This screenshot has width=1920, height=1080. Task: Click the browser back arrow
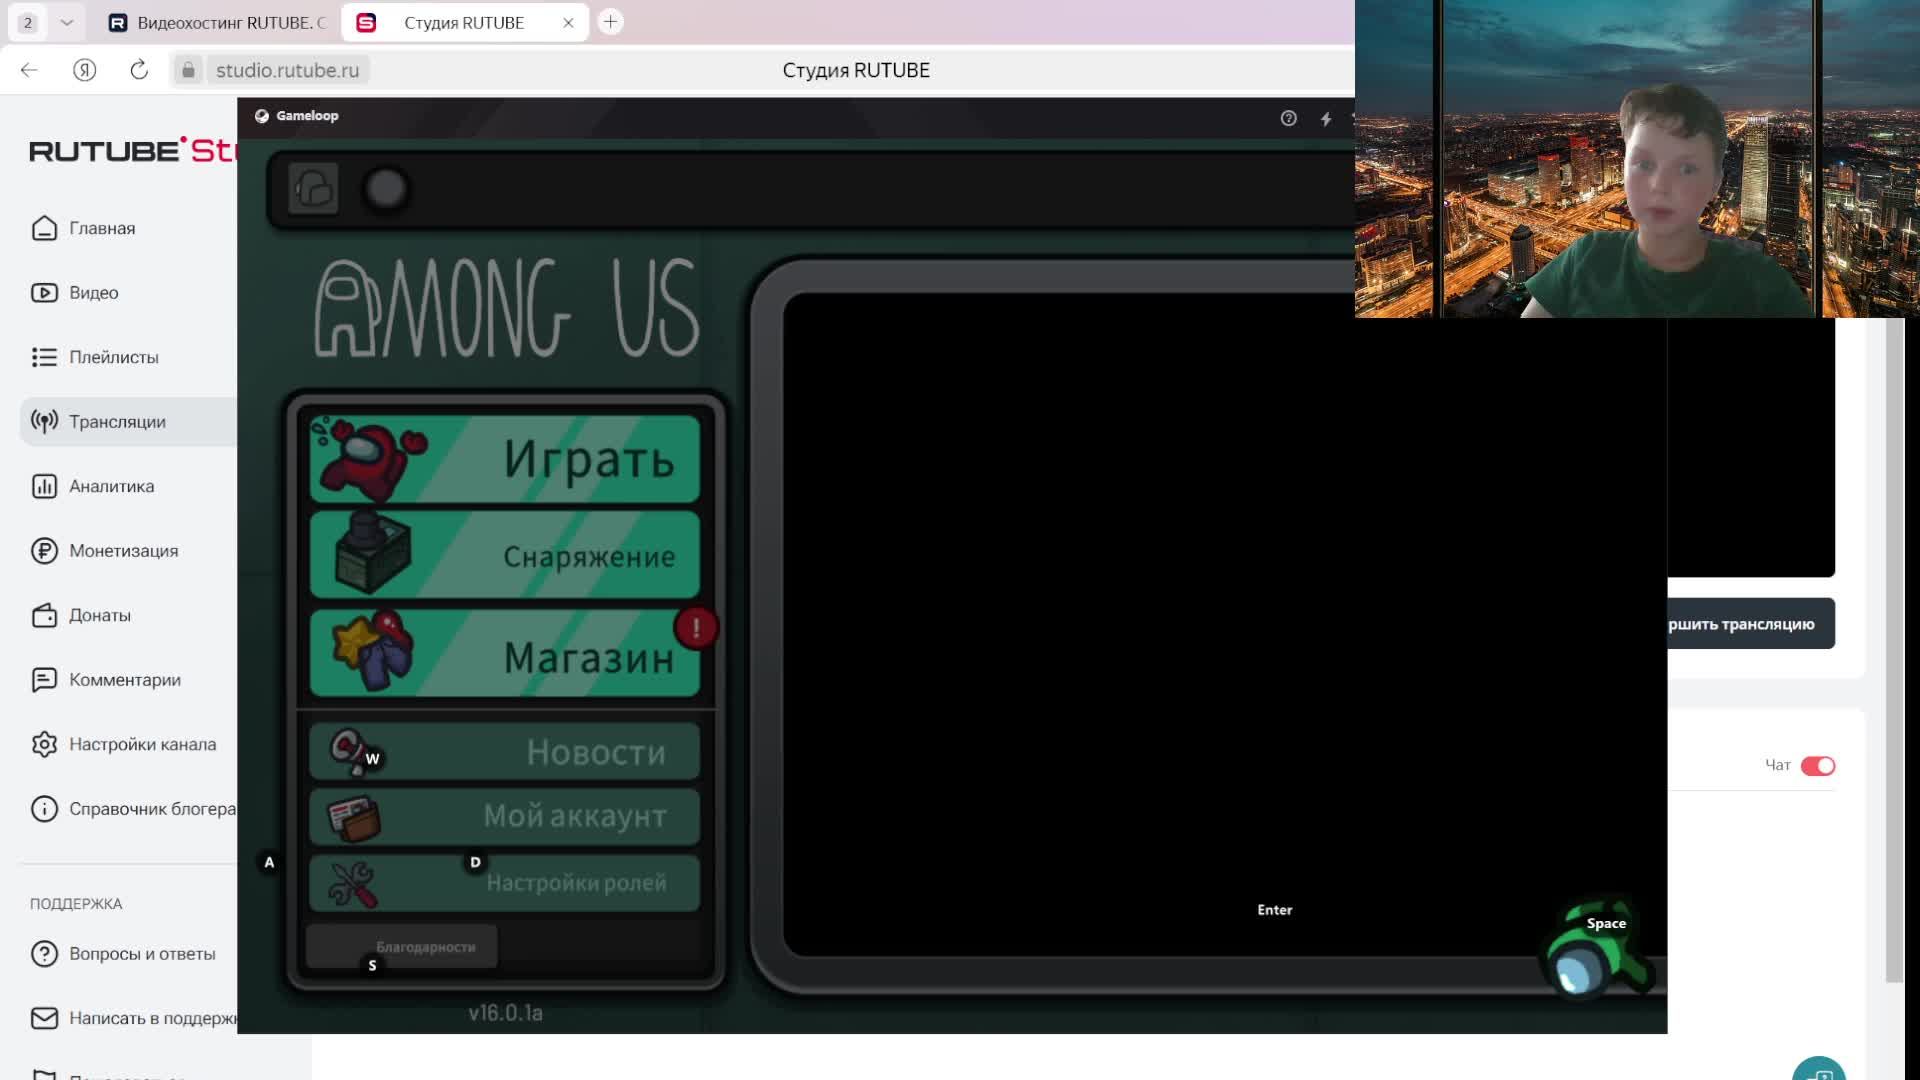(29, 70)
